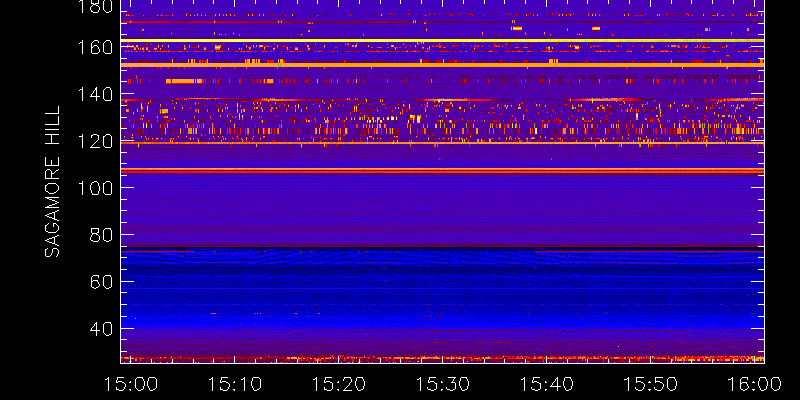Click the 15:40 time axis label
800x400 pixels.
(x=547, y=384)
